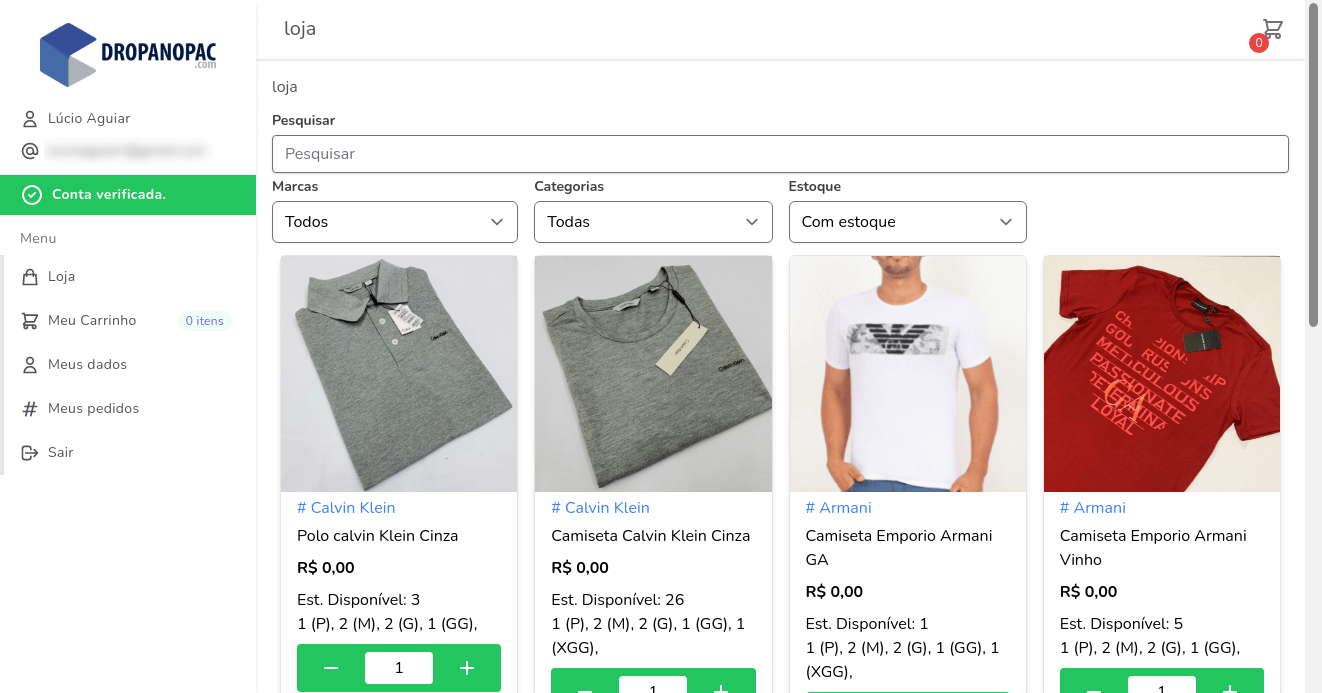Click the price of Camiseta Calvin Klein Cinza
The height and width of the screenshot is (693, 1322).
coord(580,568)
